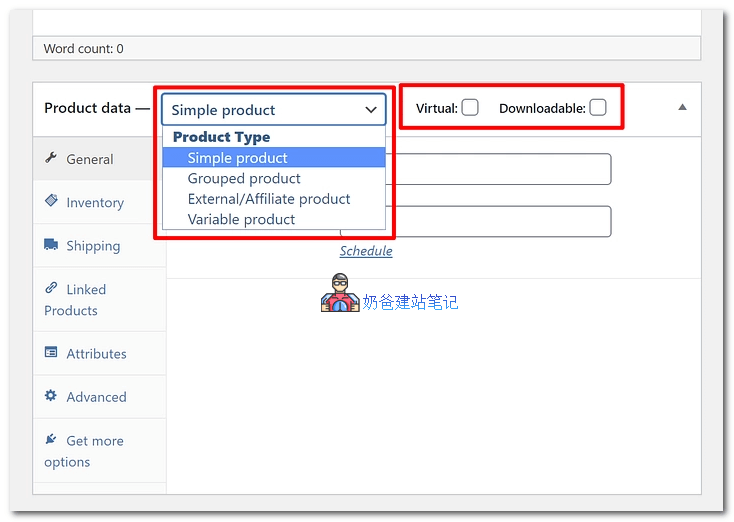
Task: Tick the Downloadable checkbox
Action: pyautogui.click(x=598, y=108)
